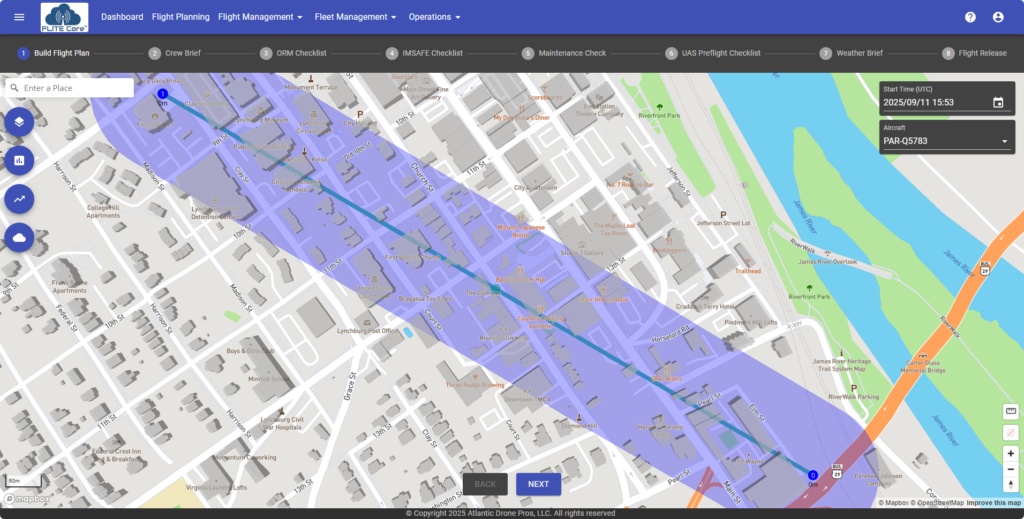Viewport: 1024px width, 519px height.
Task: Open the Start Time calendar picker
Action: tap(998, 102)
